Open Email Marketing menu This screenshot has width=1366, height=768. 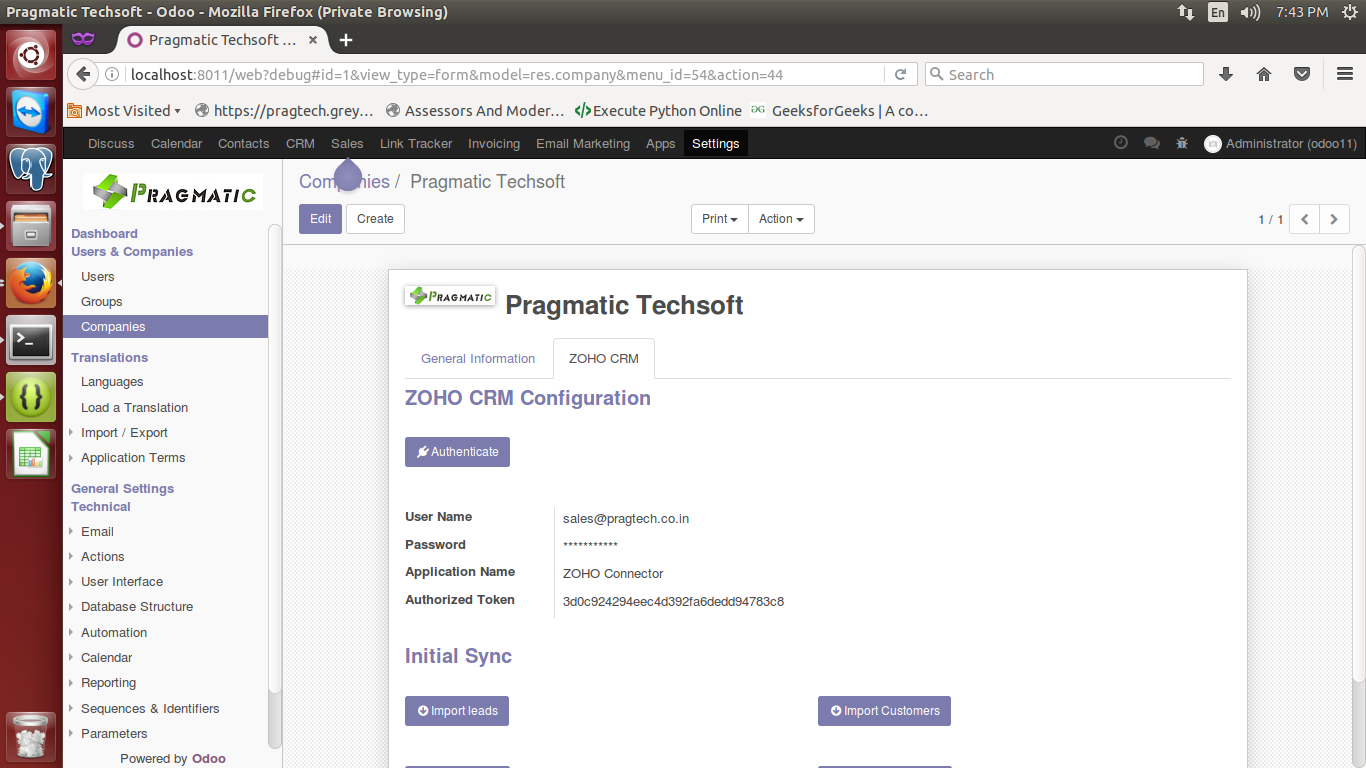click(583, 143)
